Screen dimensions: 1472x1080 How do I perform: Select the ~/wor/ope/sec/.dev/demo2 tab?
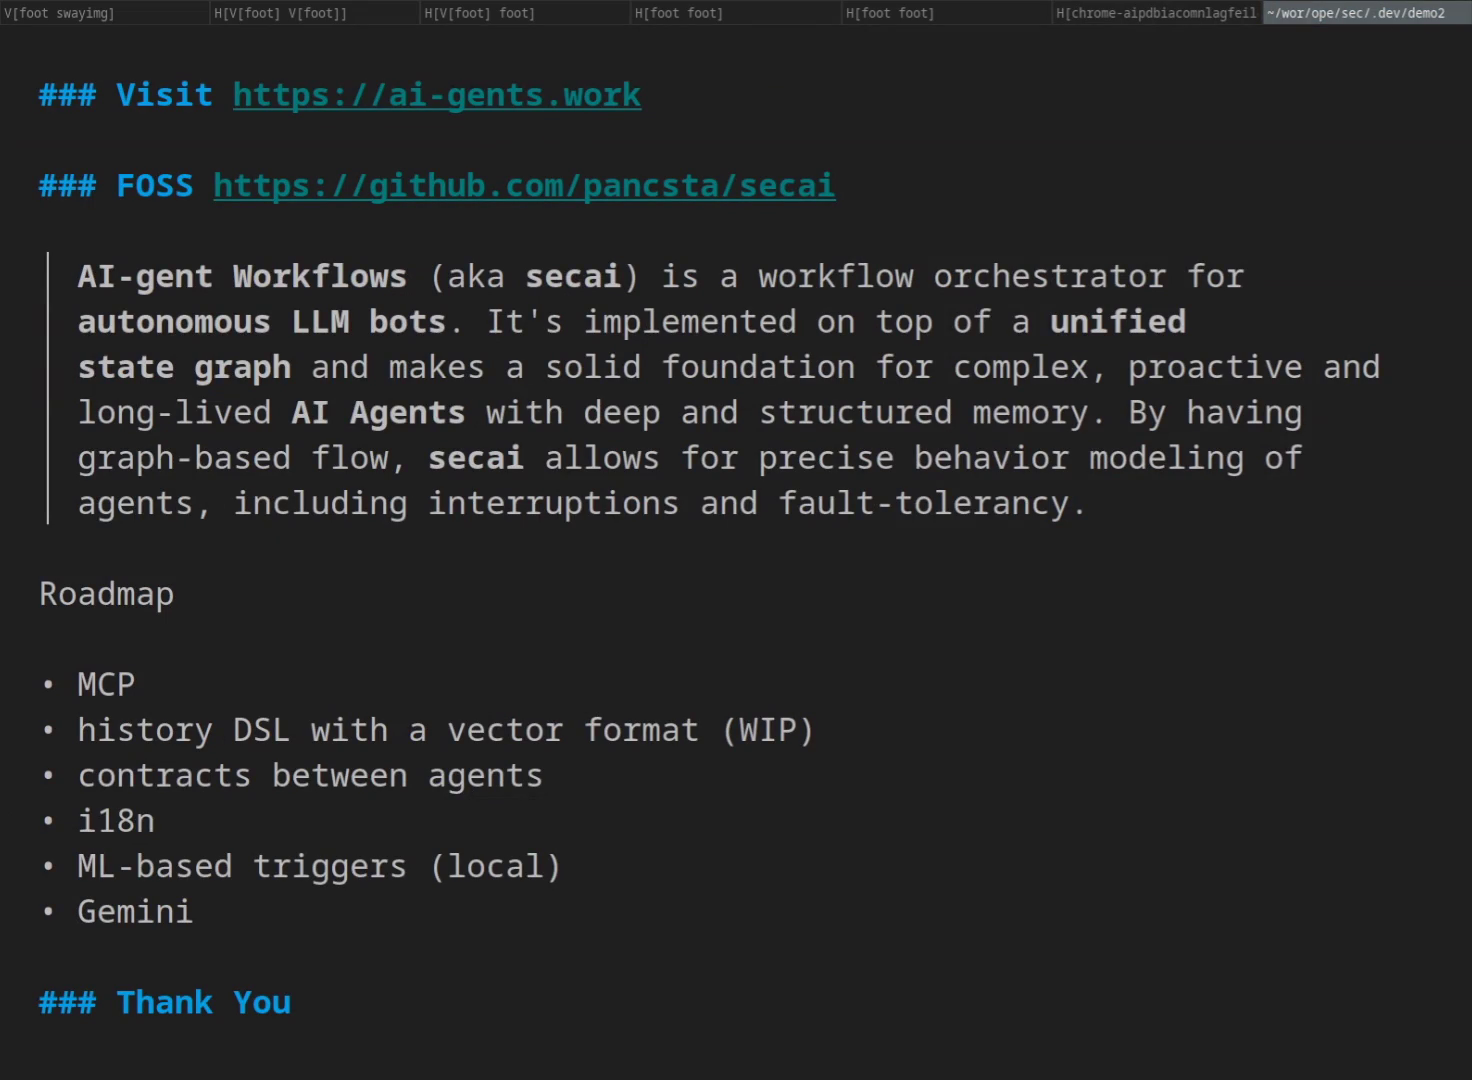pyautogui.click(x=1356, y=13)
